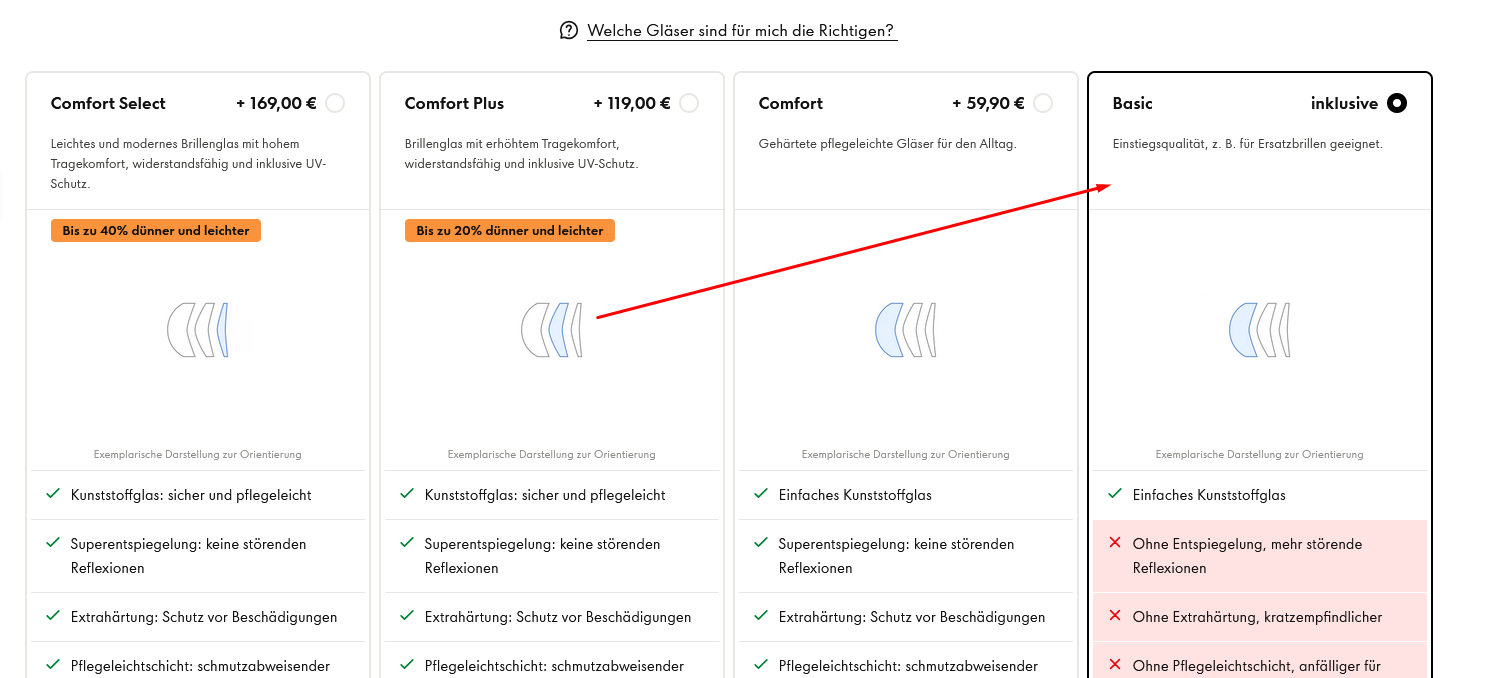Select the Comfort Select radio button
1504x678 pixels.
335,103
